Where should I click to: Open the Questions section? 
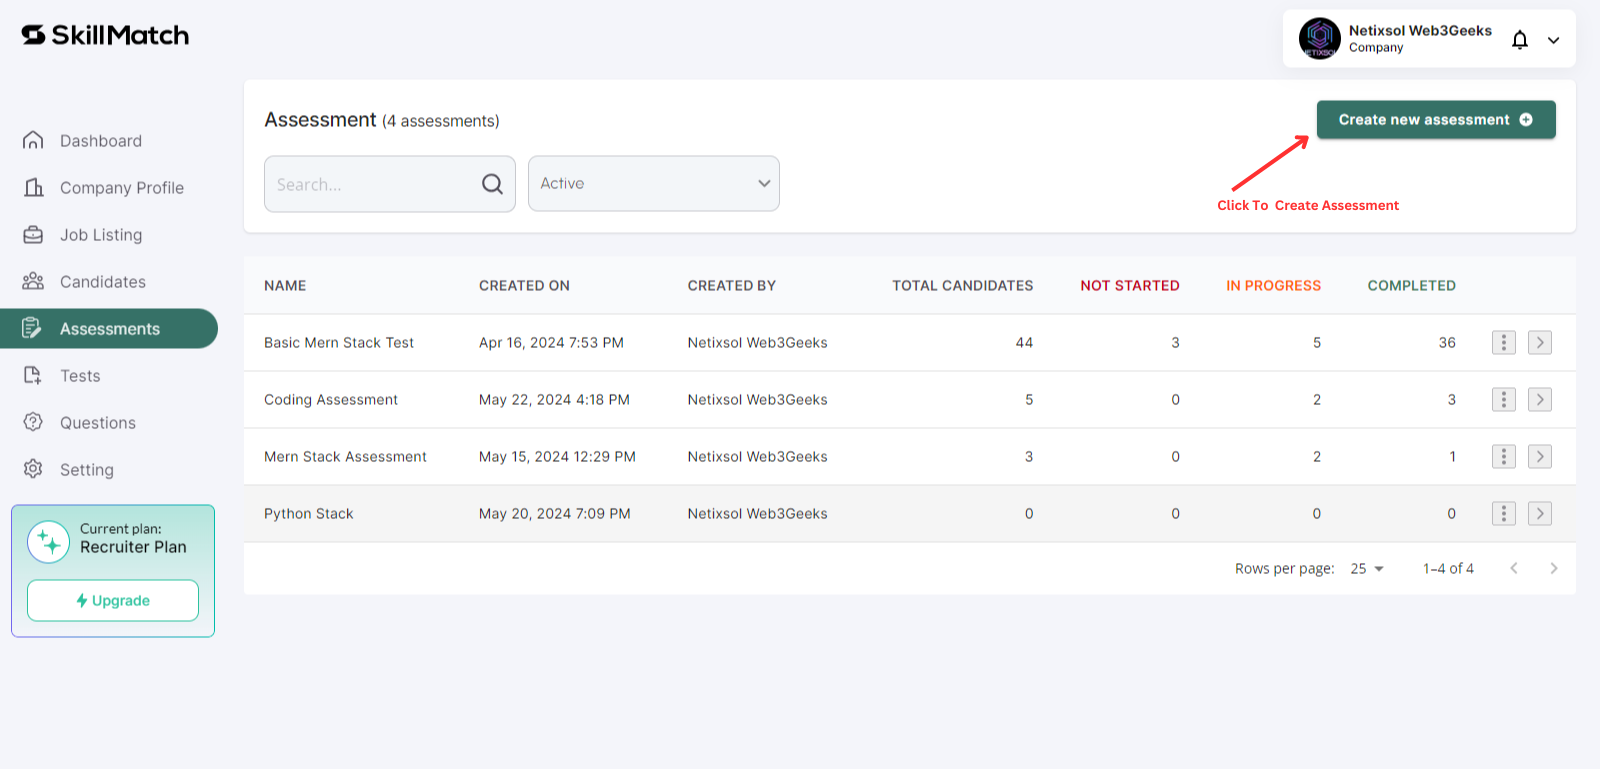click(79, 423)
